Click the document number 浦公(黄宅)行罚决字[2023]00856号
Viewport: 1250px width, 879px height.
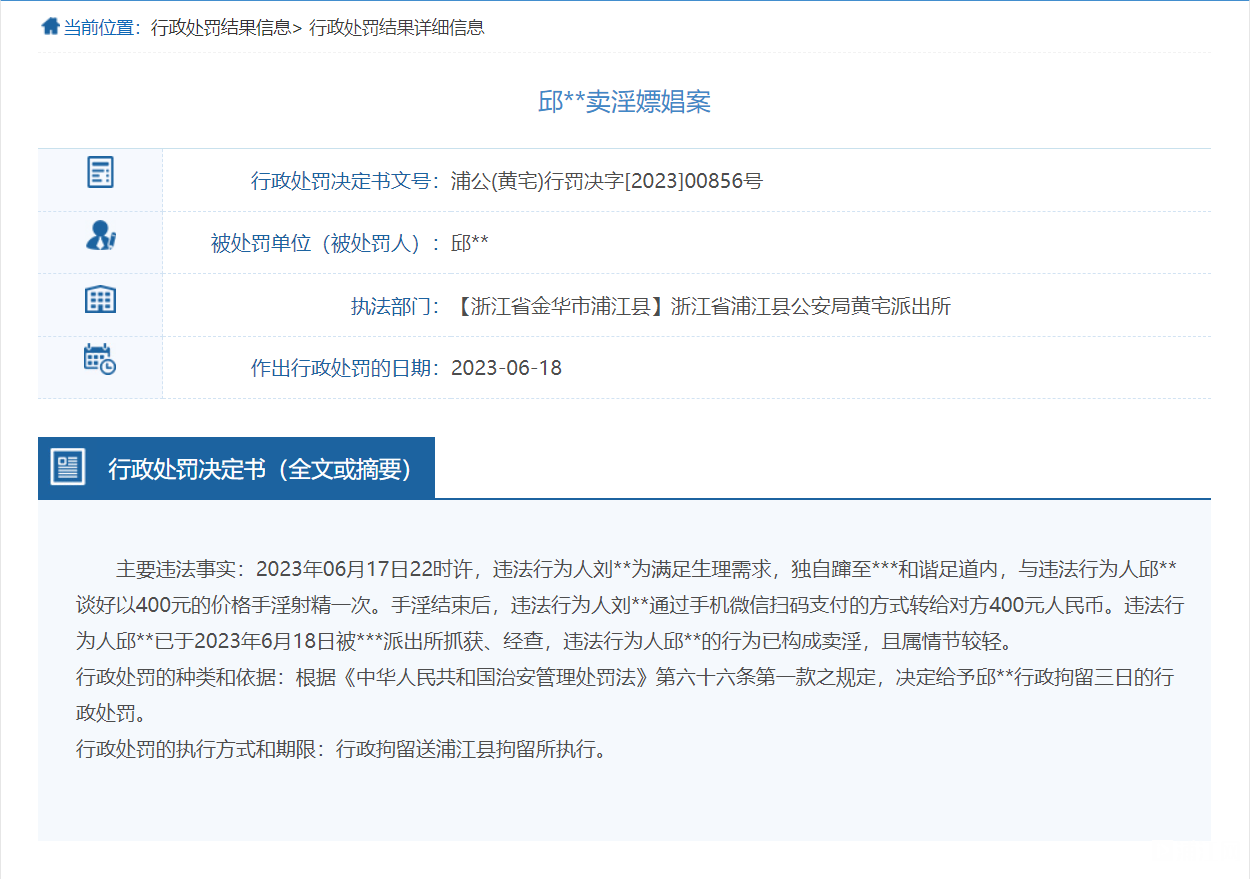pos(607,181)
